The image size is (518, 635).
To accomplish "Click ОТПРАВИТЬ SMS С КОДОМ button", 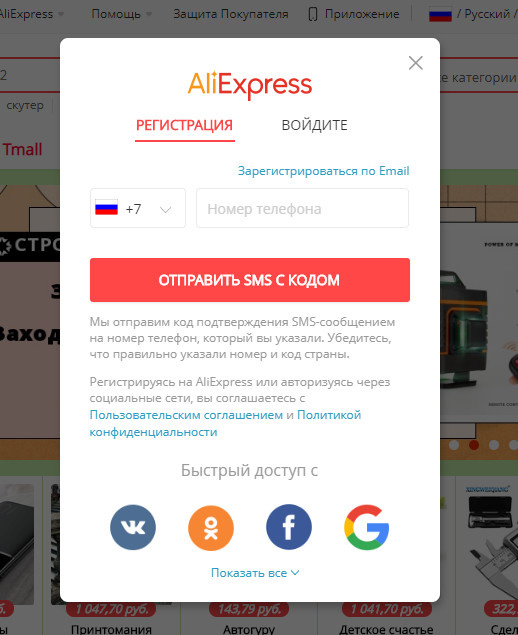I will coord(250,280).
